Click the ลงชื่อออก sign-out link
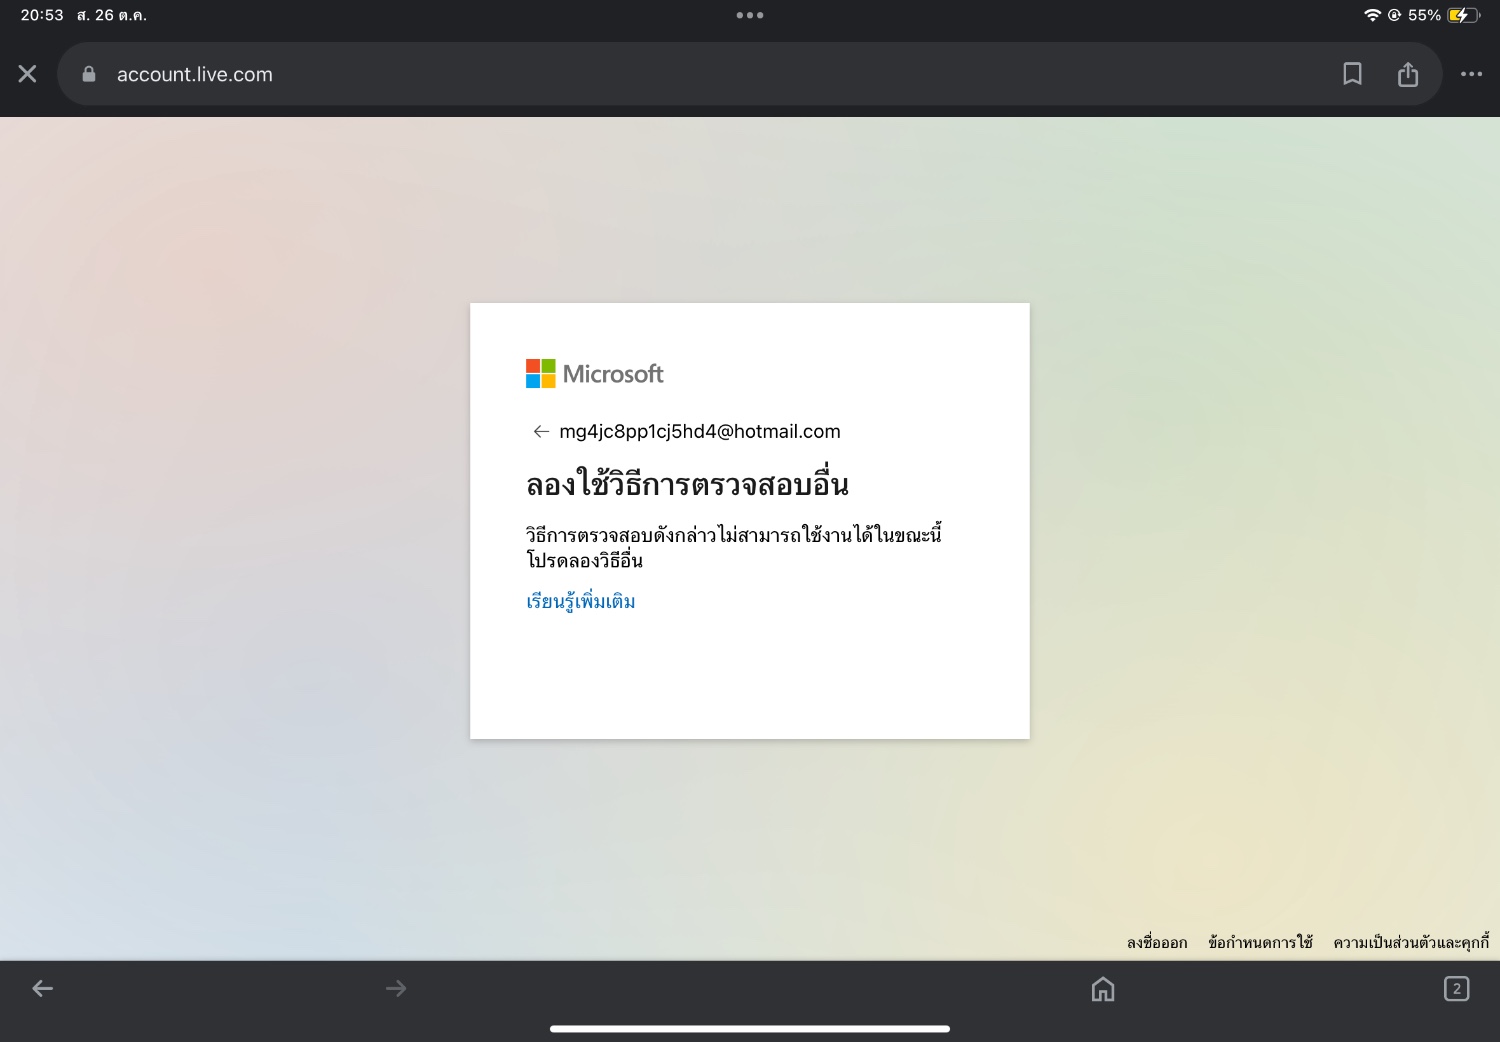 [x=1157, y=942]
